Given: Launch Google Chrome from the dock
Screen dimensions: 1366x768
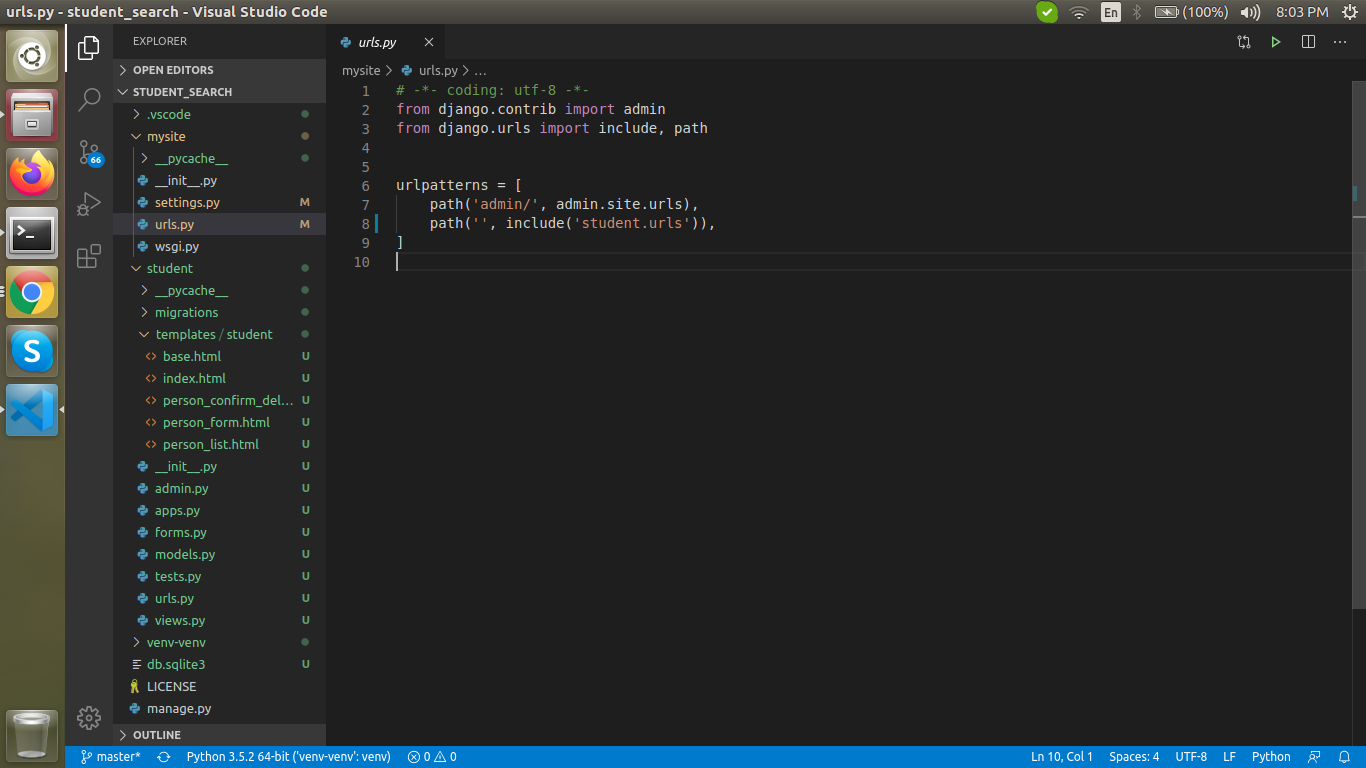Looking at the screenshot, I should tap(32, 292).
